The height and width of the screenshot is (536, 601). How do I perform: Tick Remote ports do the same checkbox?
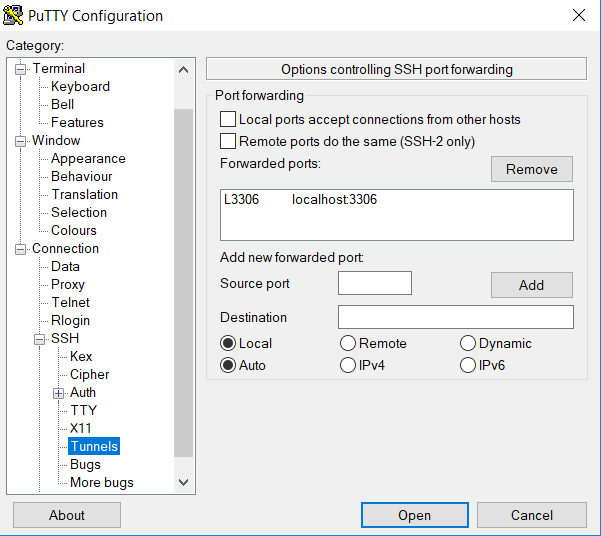pos(228,141)
